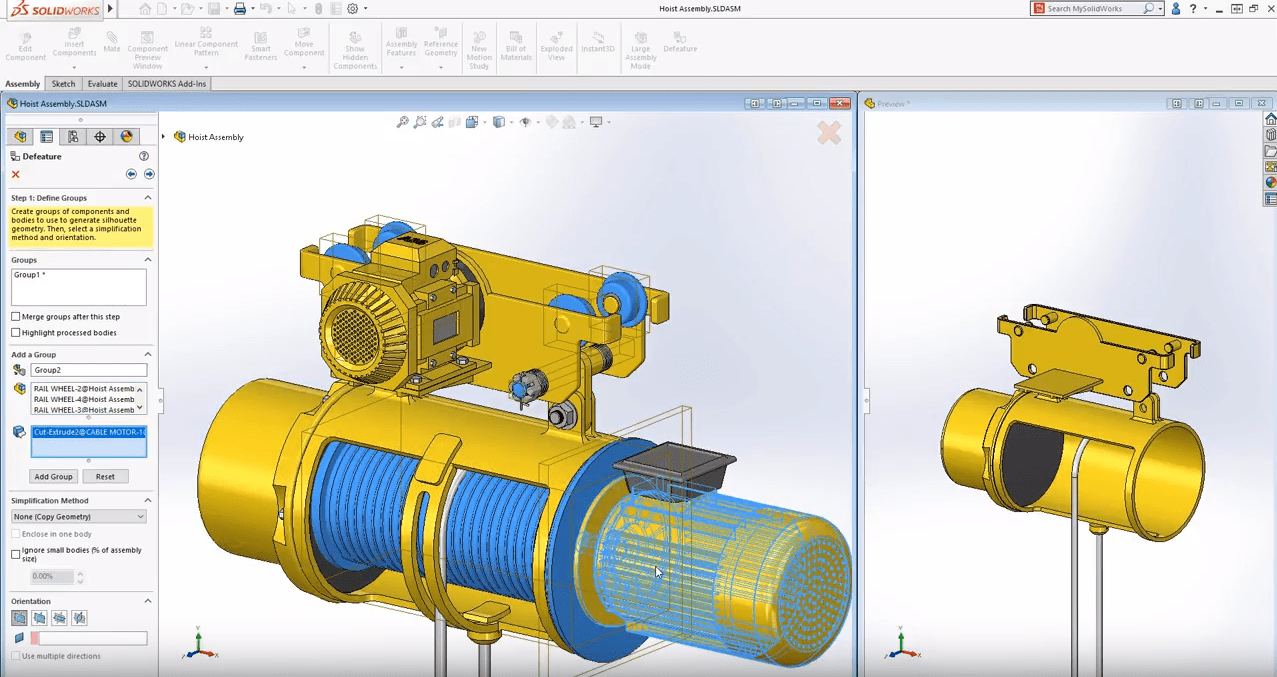The image size is (1277, 677).
Task: Switch to the SOLIDWORKS Add-Ins tab
Action: click(167, 84)
